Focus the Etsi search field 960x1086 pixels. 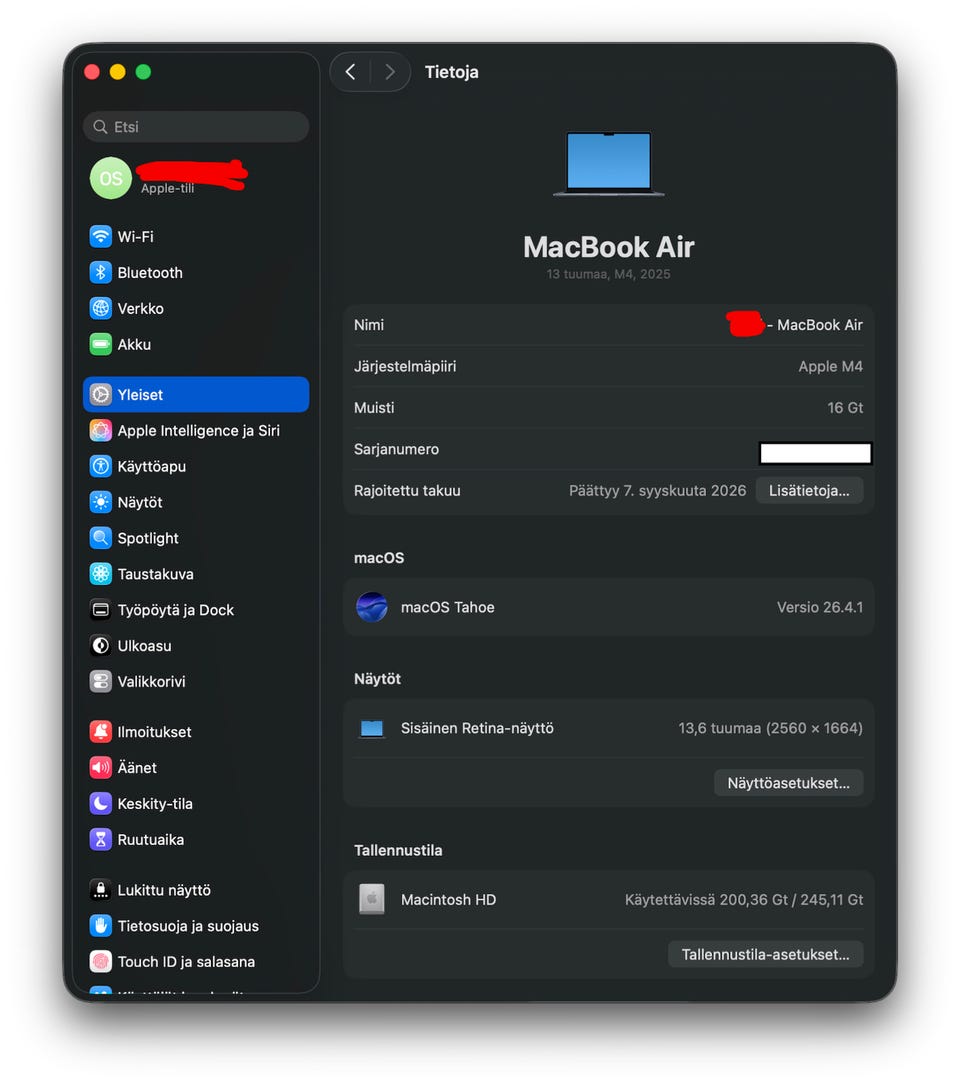point(196,127)
